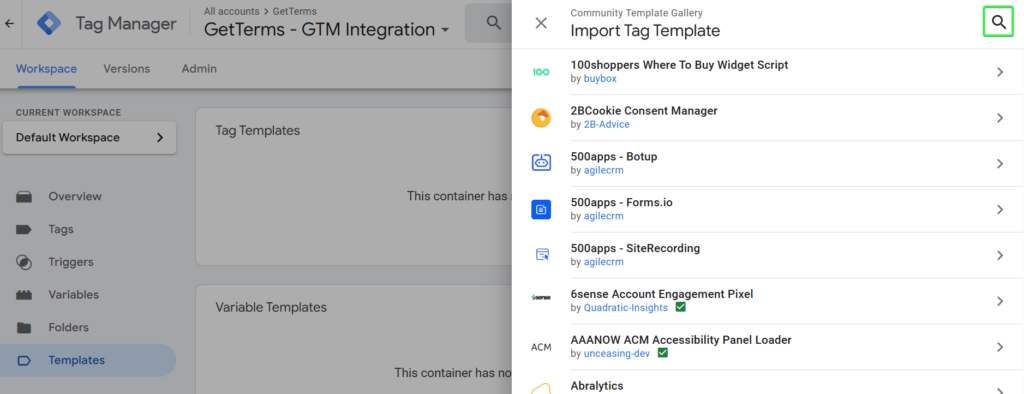Expand the 6sense Account Engagement Pixel chevron
This screenshot has width=1024, height=394.
[1000, 301]
